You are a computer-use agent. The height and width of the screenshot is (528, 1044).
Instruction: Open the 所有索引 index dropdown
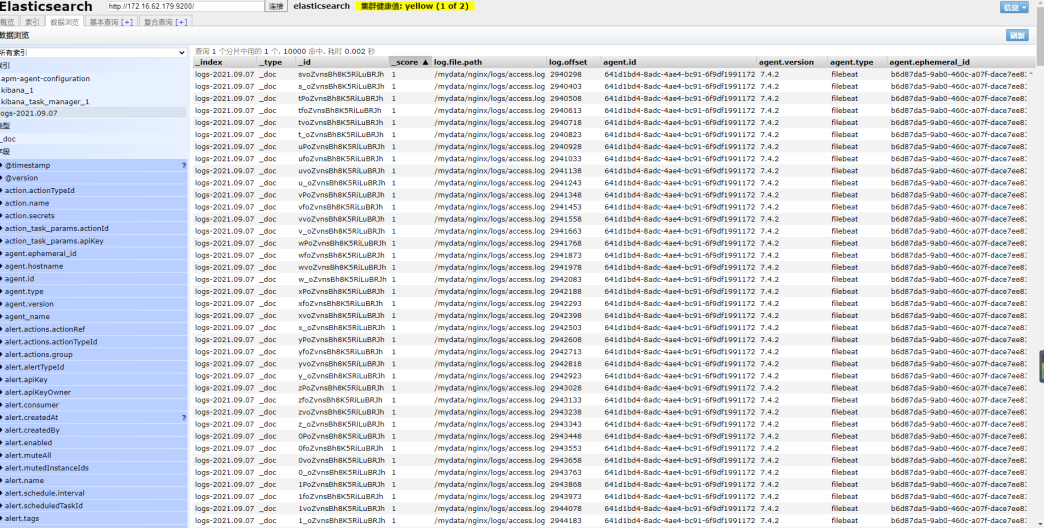point(93,52)
